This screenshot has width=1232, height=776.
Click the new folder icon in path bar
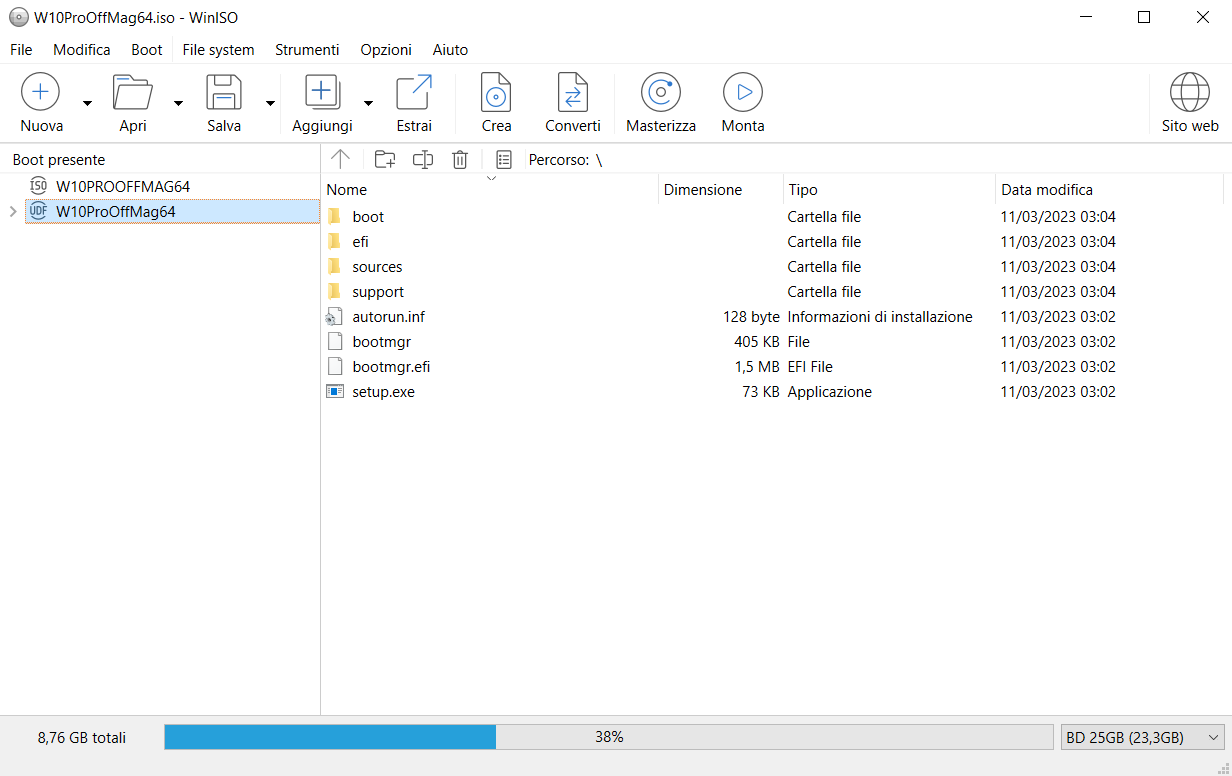[x=385, y=159]
